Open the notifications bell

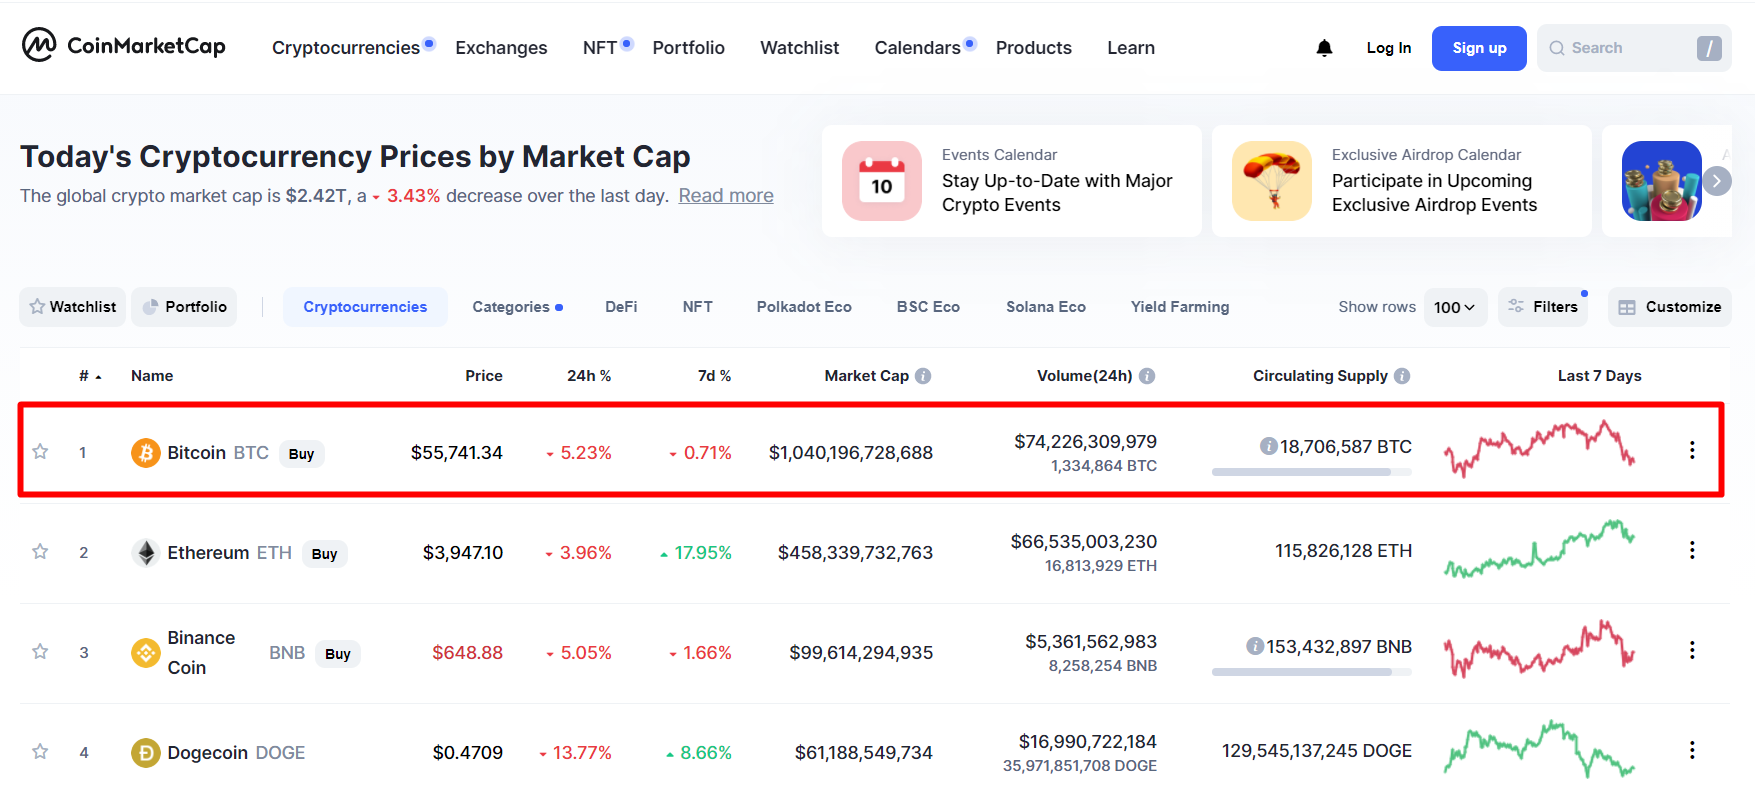pyautogui.click(x=1324, y=48)
